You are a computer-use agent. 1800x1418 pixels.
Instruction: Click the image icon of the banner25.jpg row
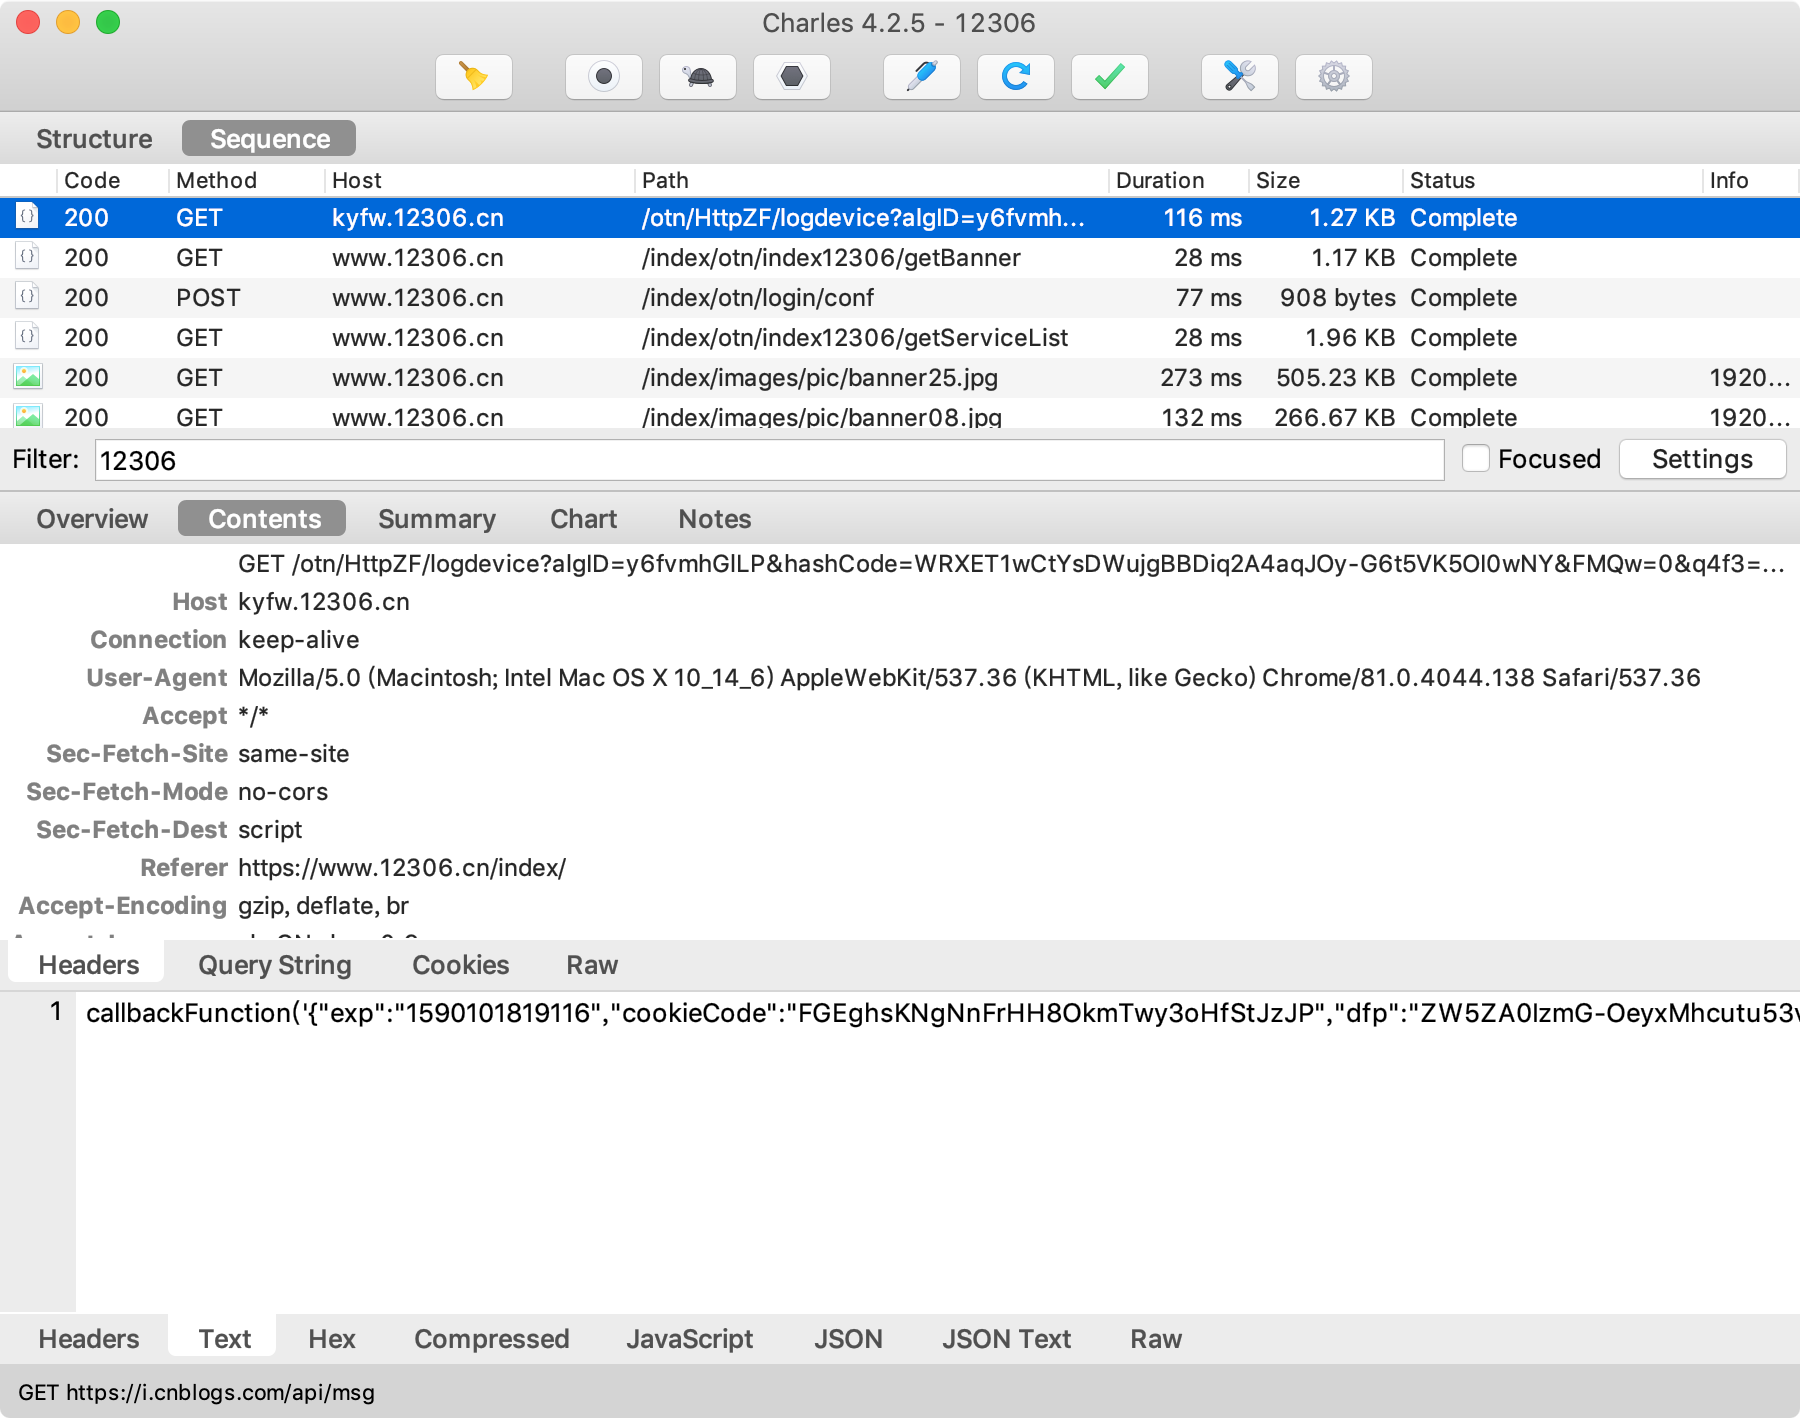[28, 377]
